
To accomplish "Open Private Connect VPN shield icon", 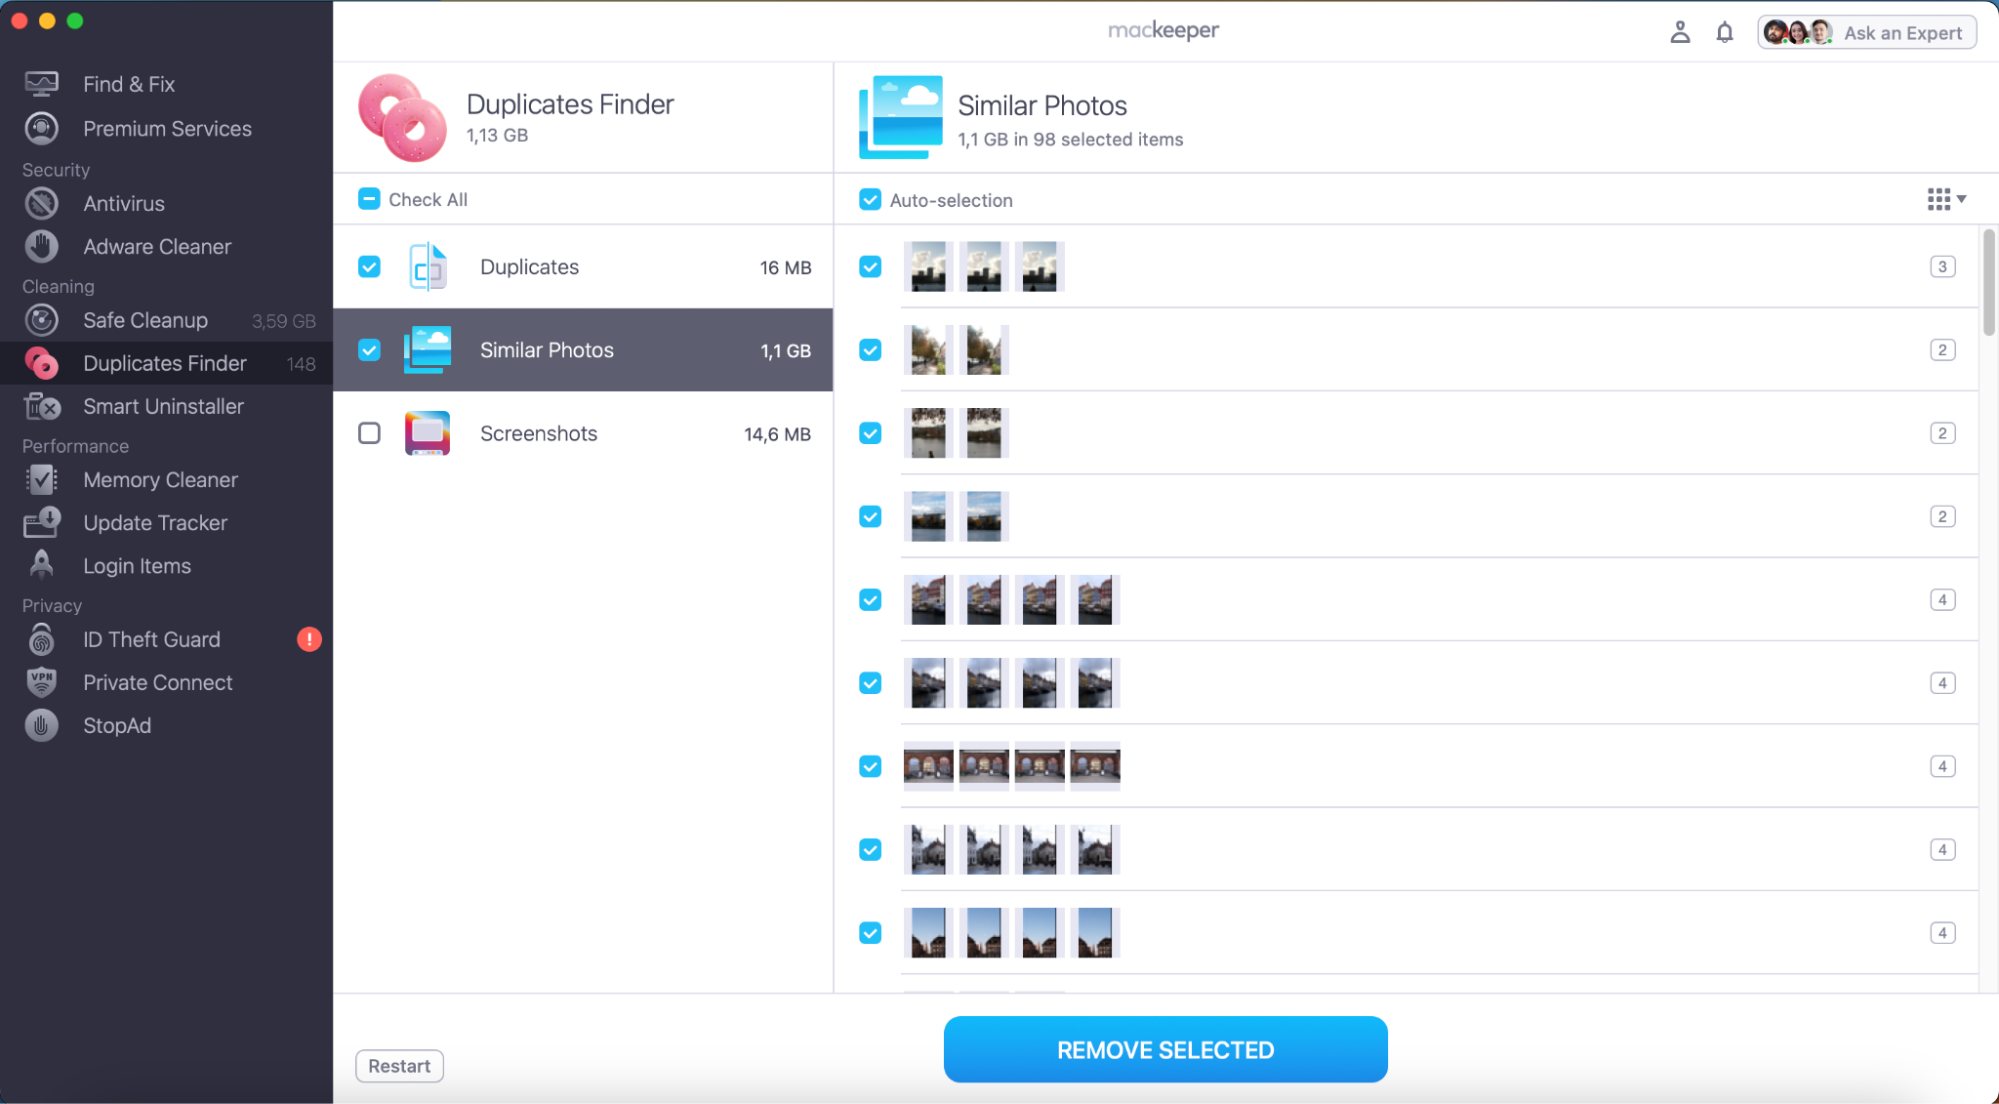I will click(41, 682).
